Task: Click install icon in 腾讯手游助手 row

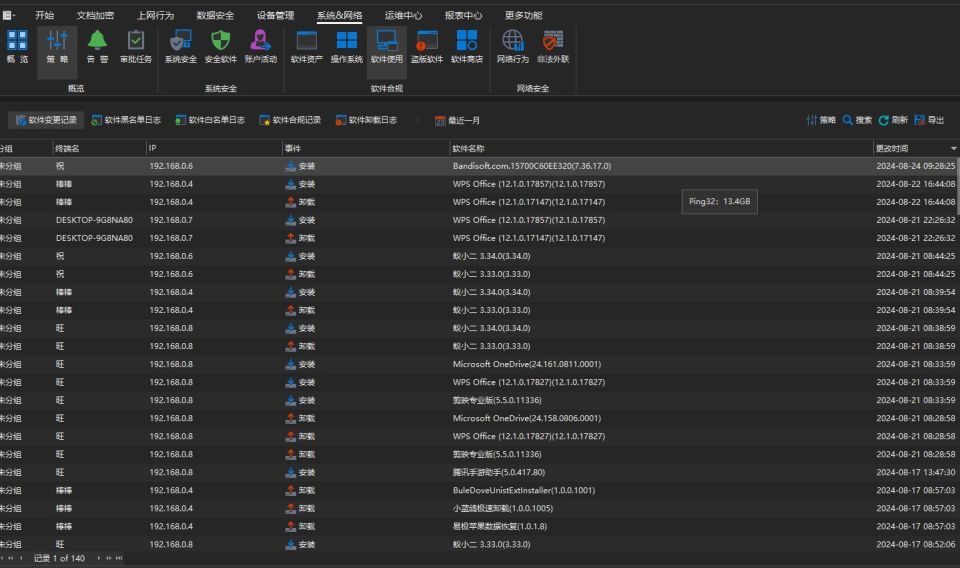Action: tap(291, 473)
